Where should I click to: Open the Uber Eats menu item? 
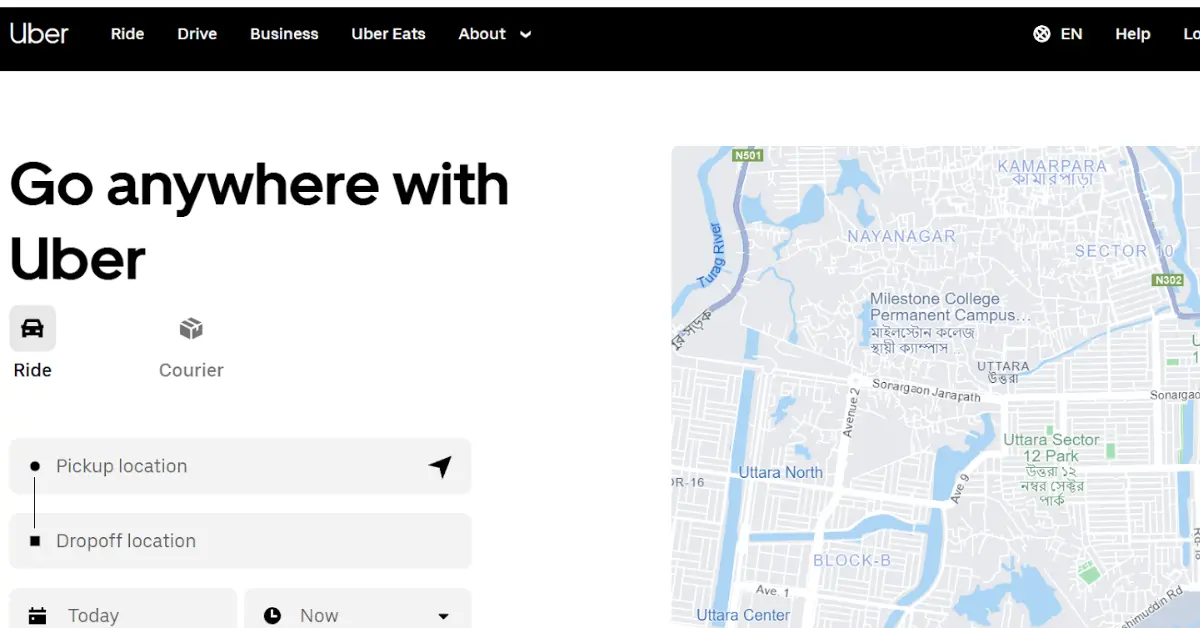point(388,33)
